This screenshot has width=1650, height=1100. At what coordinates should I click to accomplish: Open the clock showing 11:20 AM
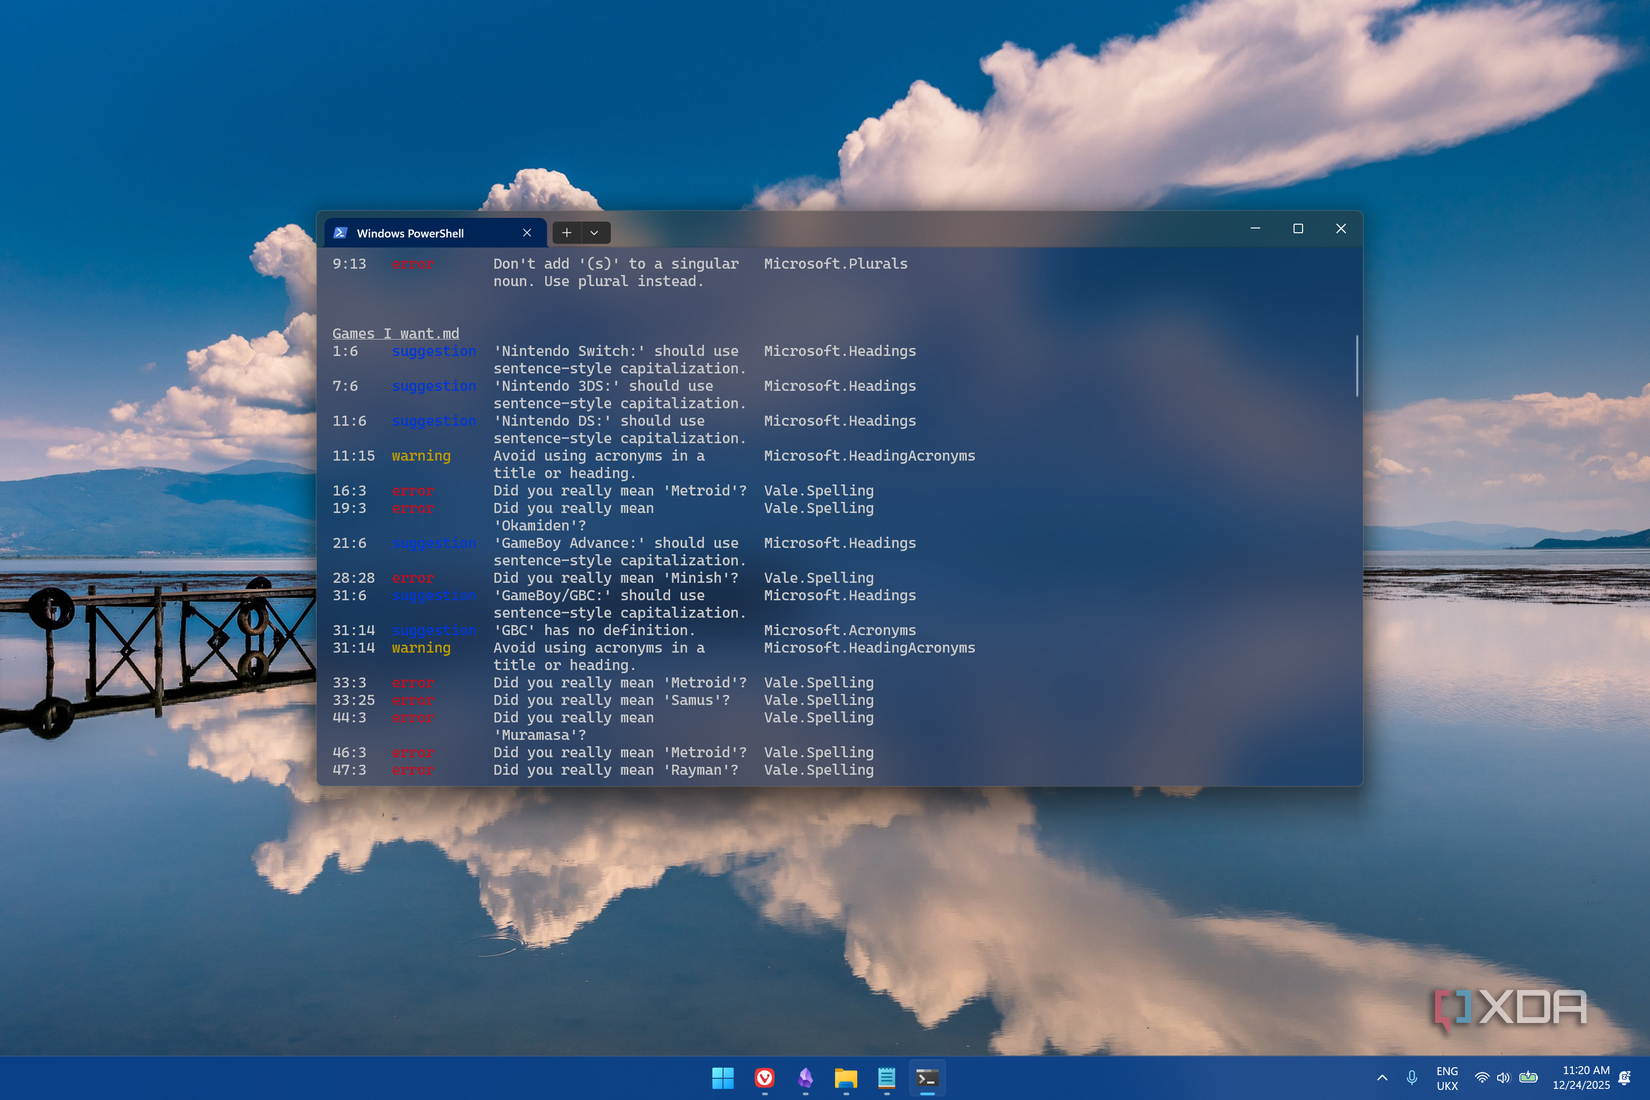1581,1078
